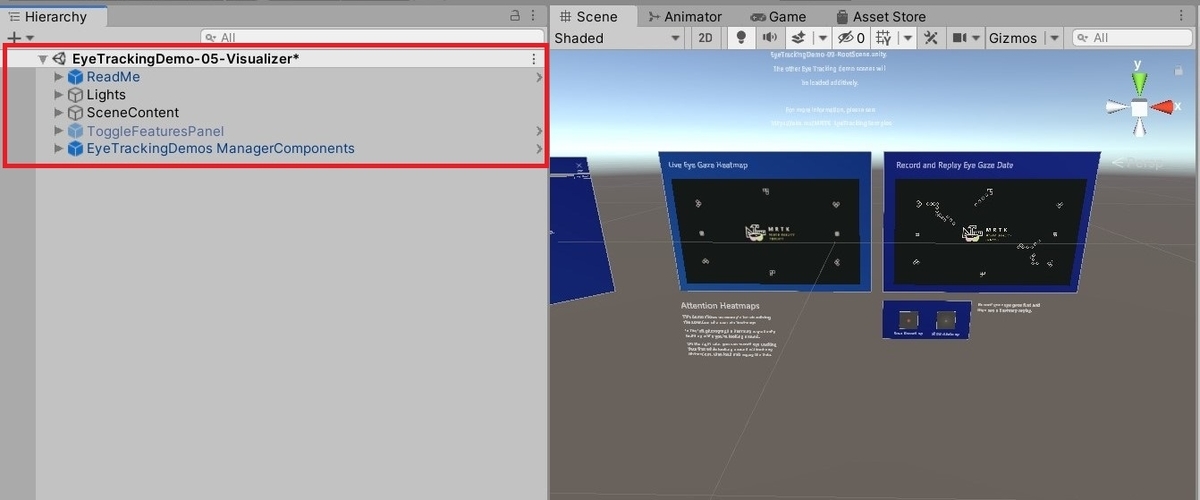Open grid settings dropdown arrow
1200x500 pixels.
point(908,38)
